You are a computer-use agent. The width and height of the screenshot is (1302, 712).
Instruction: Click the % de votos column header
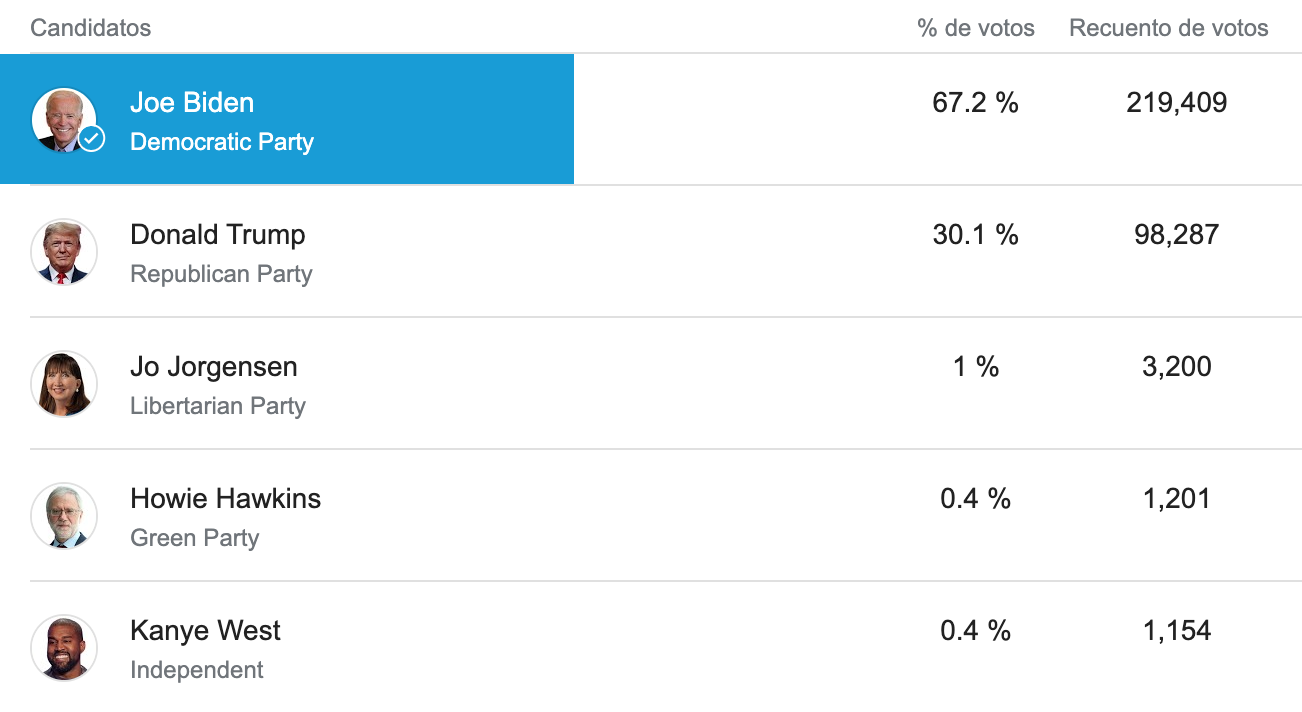tap(975, 28)
